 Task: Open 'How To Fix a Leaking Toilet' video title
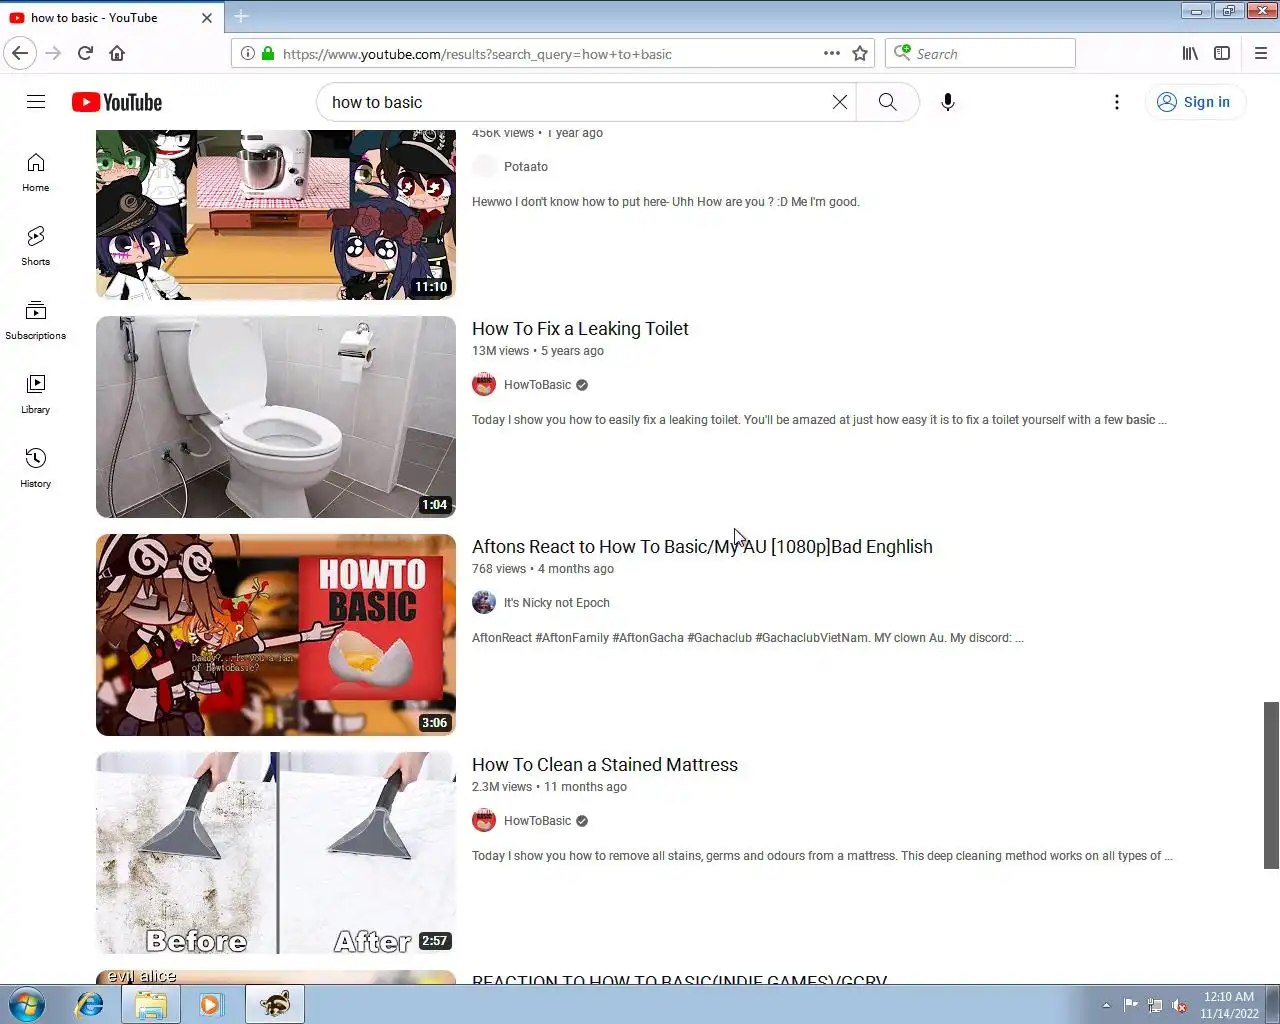[x=580, y=329]
